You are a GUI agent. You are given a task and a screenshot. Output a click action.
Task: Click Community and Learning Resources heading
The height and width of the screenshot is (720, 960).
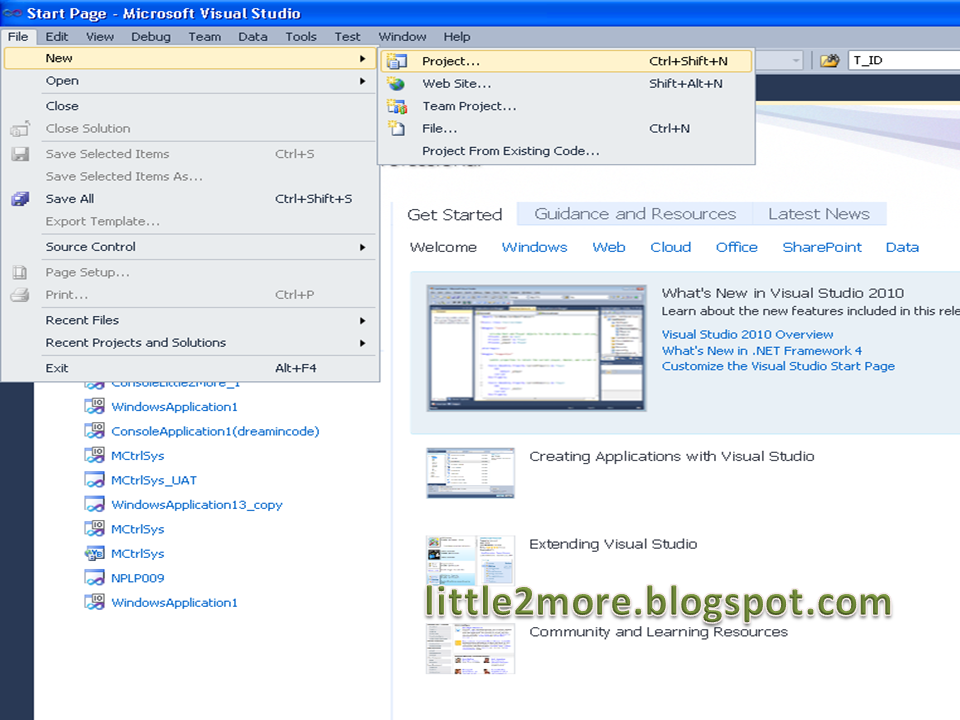[x=658, y=631]
